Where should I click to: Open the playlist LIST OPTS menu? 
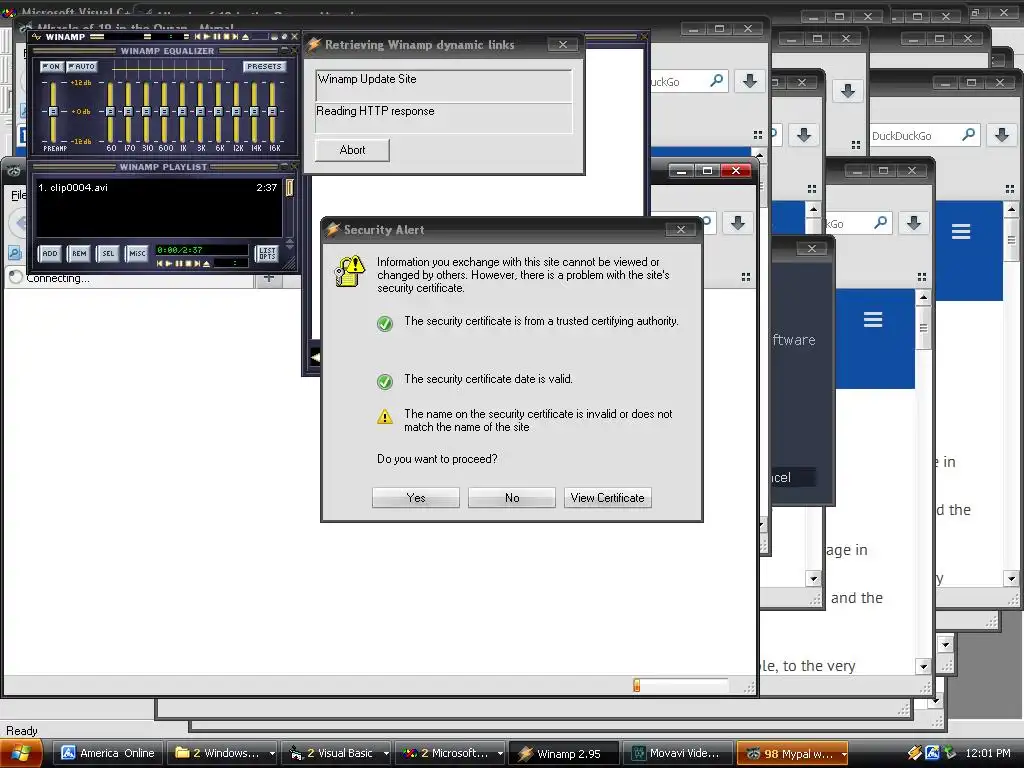pos(267,253)
